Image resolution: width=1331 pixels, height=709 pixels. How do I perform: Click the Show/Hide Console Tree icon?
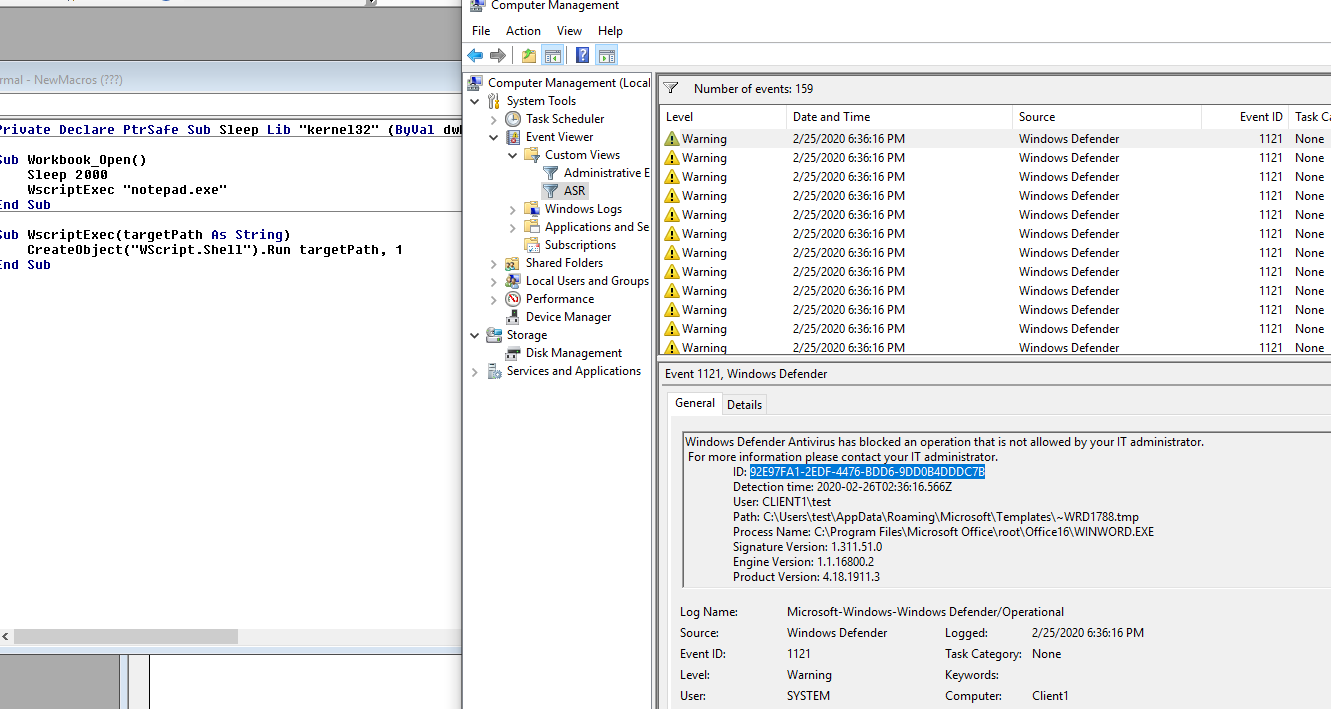(x=552, y=55)
